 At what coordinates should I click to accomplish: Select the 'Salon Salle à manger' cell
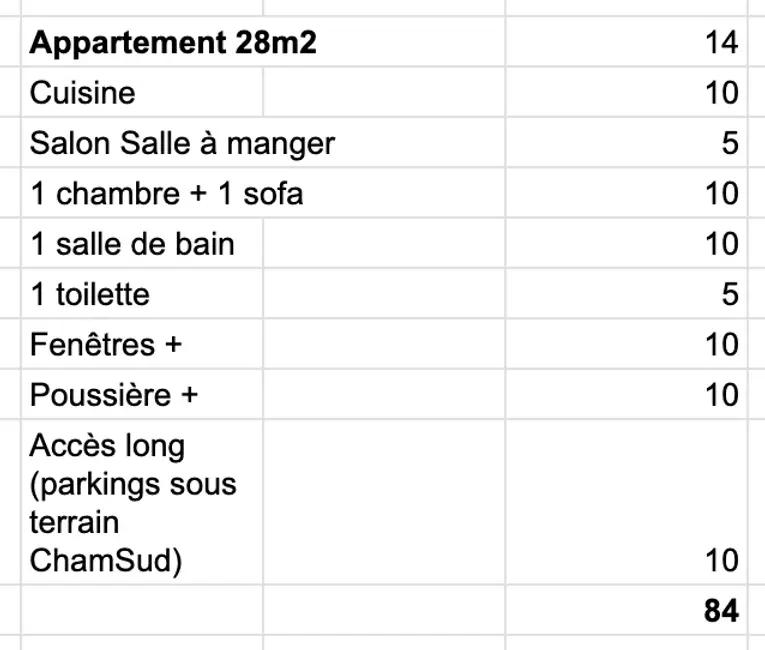[x=182, y=143]
